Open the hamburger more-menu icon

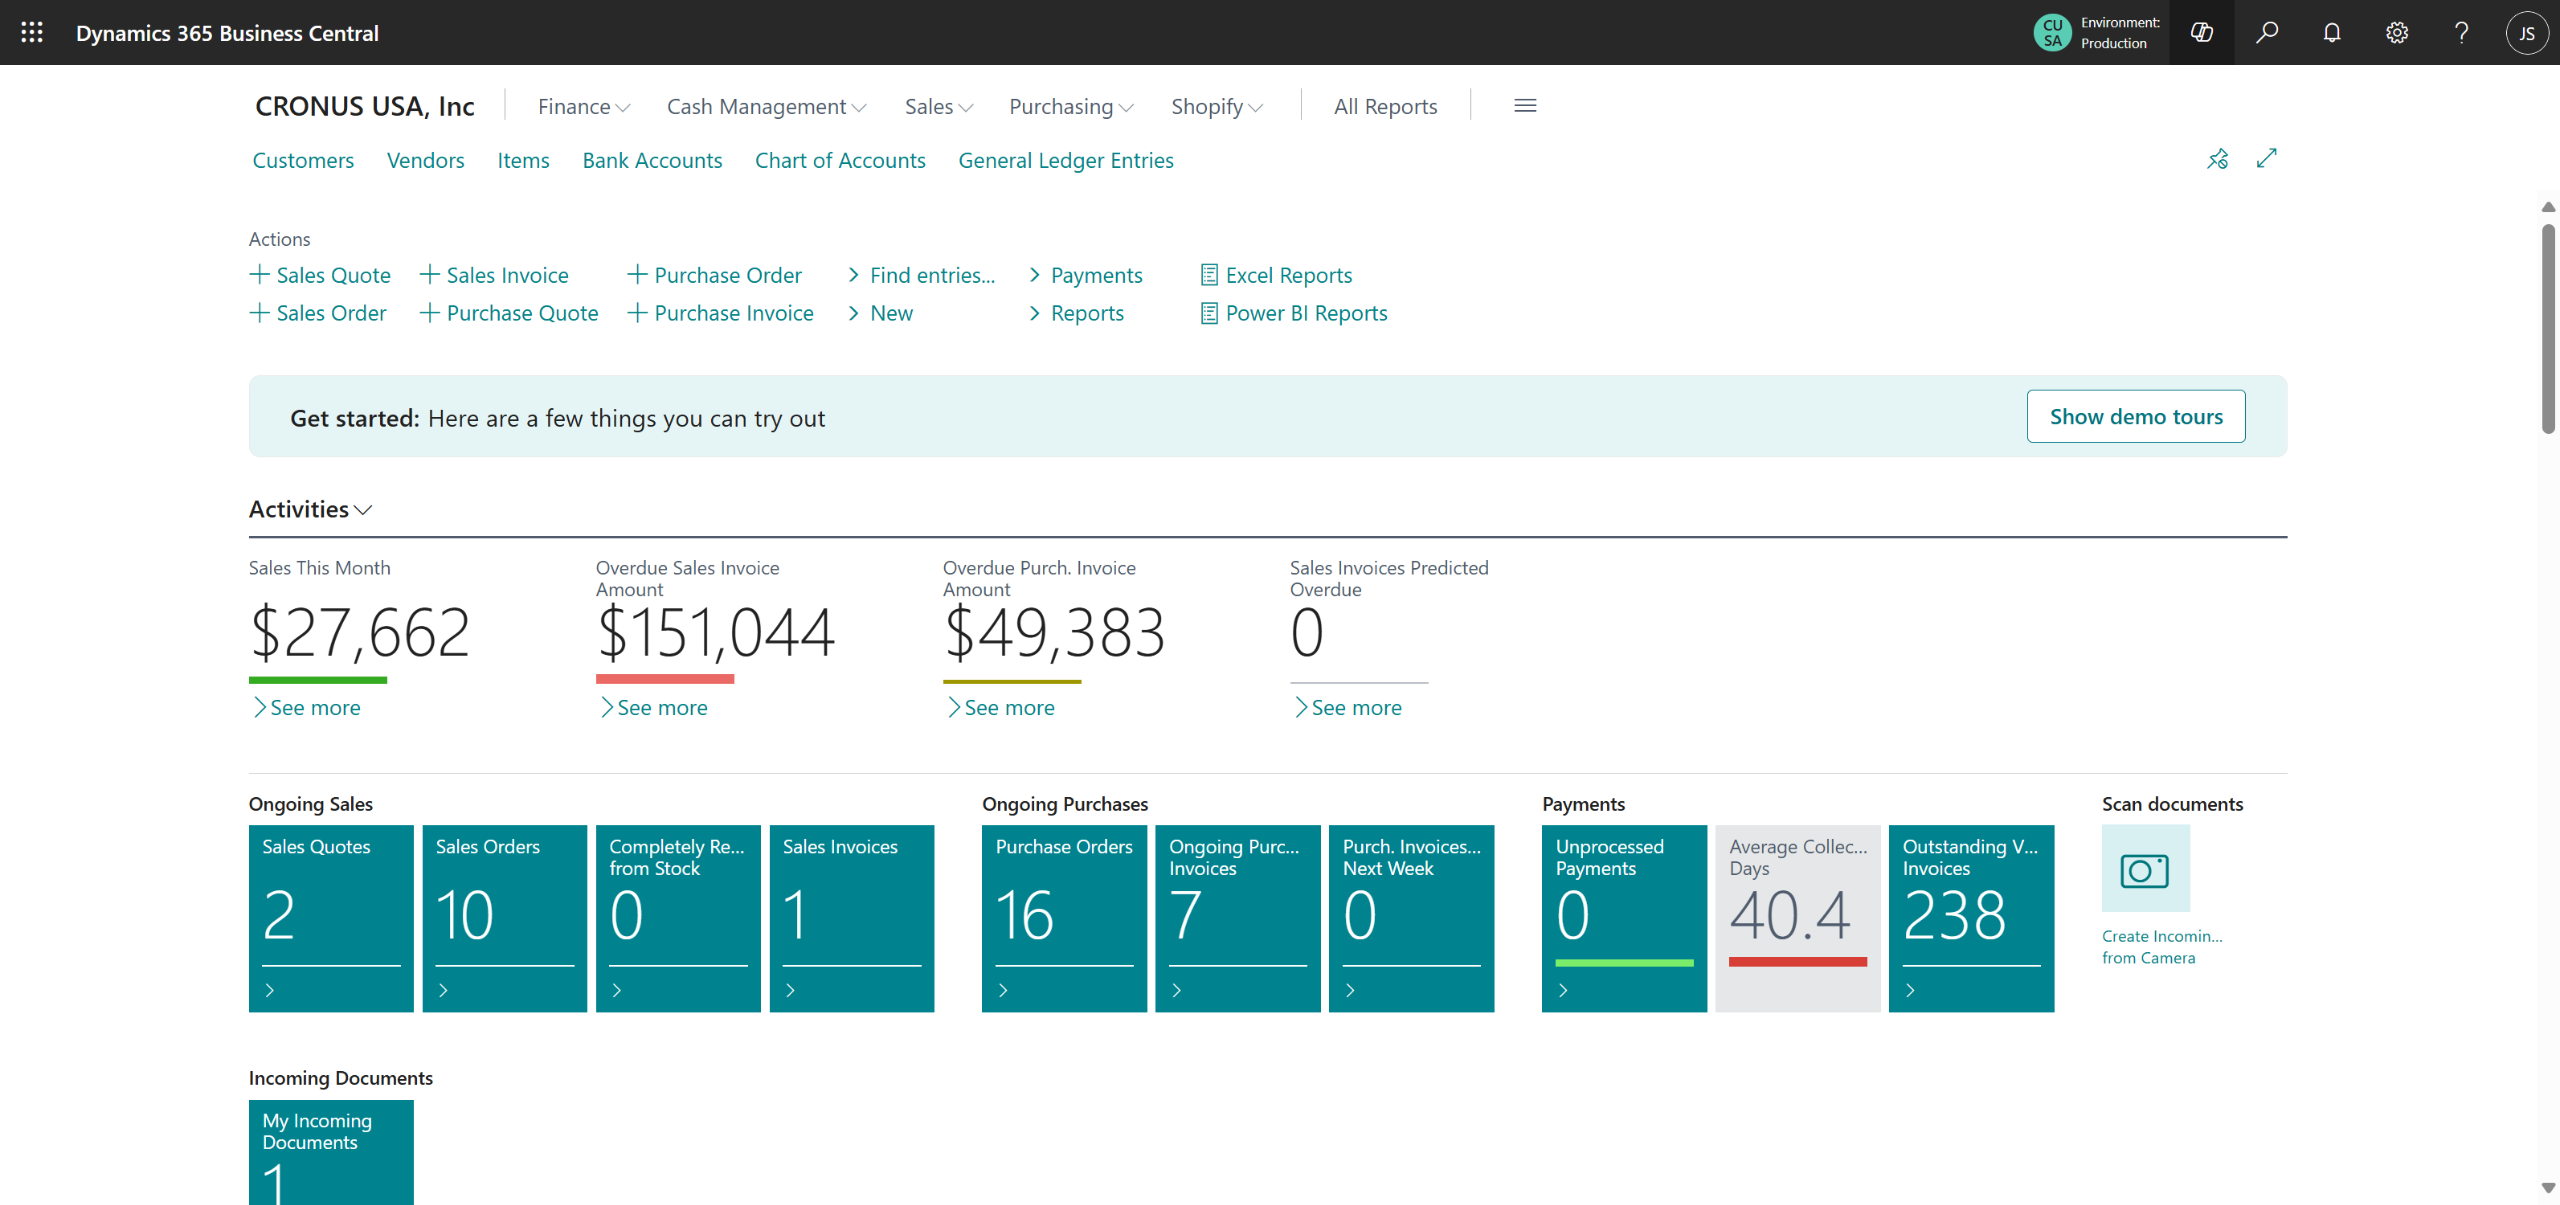coord(1525,106)
